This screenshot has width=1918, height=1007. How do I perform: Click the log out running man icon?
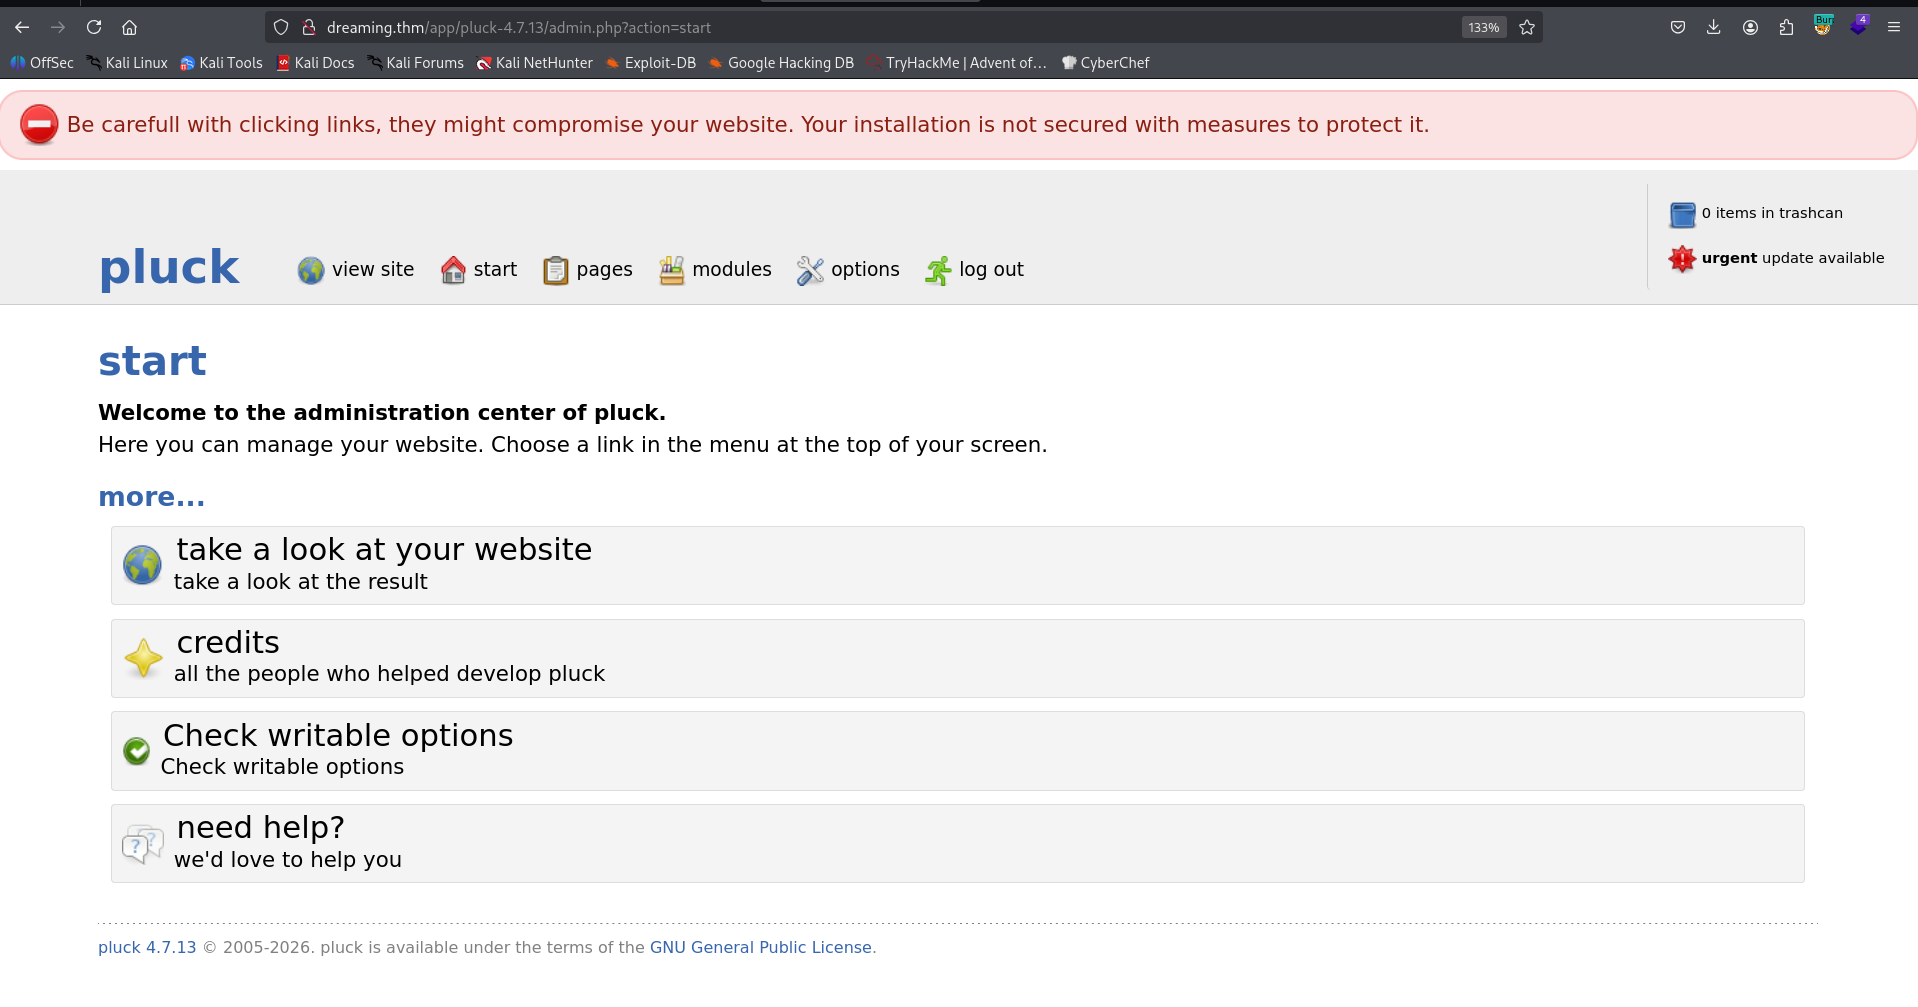pos(938,270)
